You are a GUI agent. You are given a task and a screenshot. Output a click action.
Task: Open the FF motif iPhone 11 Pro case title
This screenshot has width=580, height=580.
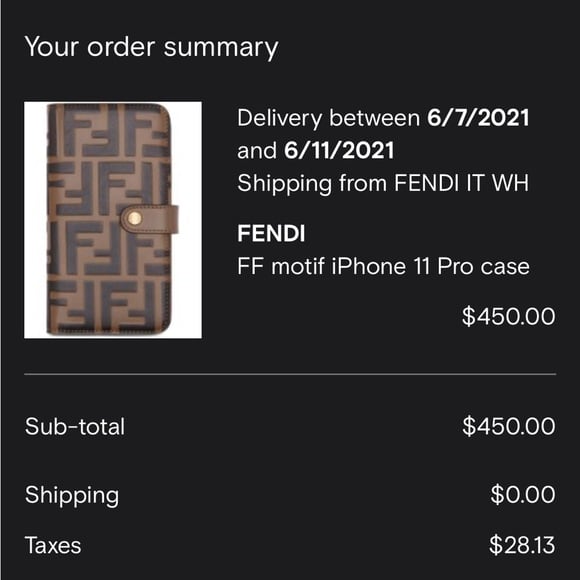point(383,266)
